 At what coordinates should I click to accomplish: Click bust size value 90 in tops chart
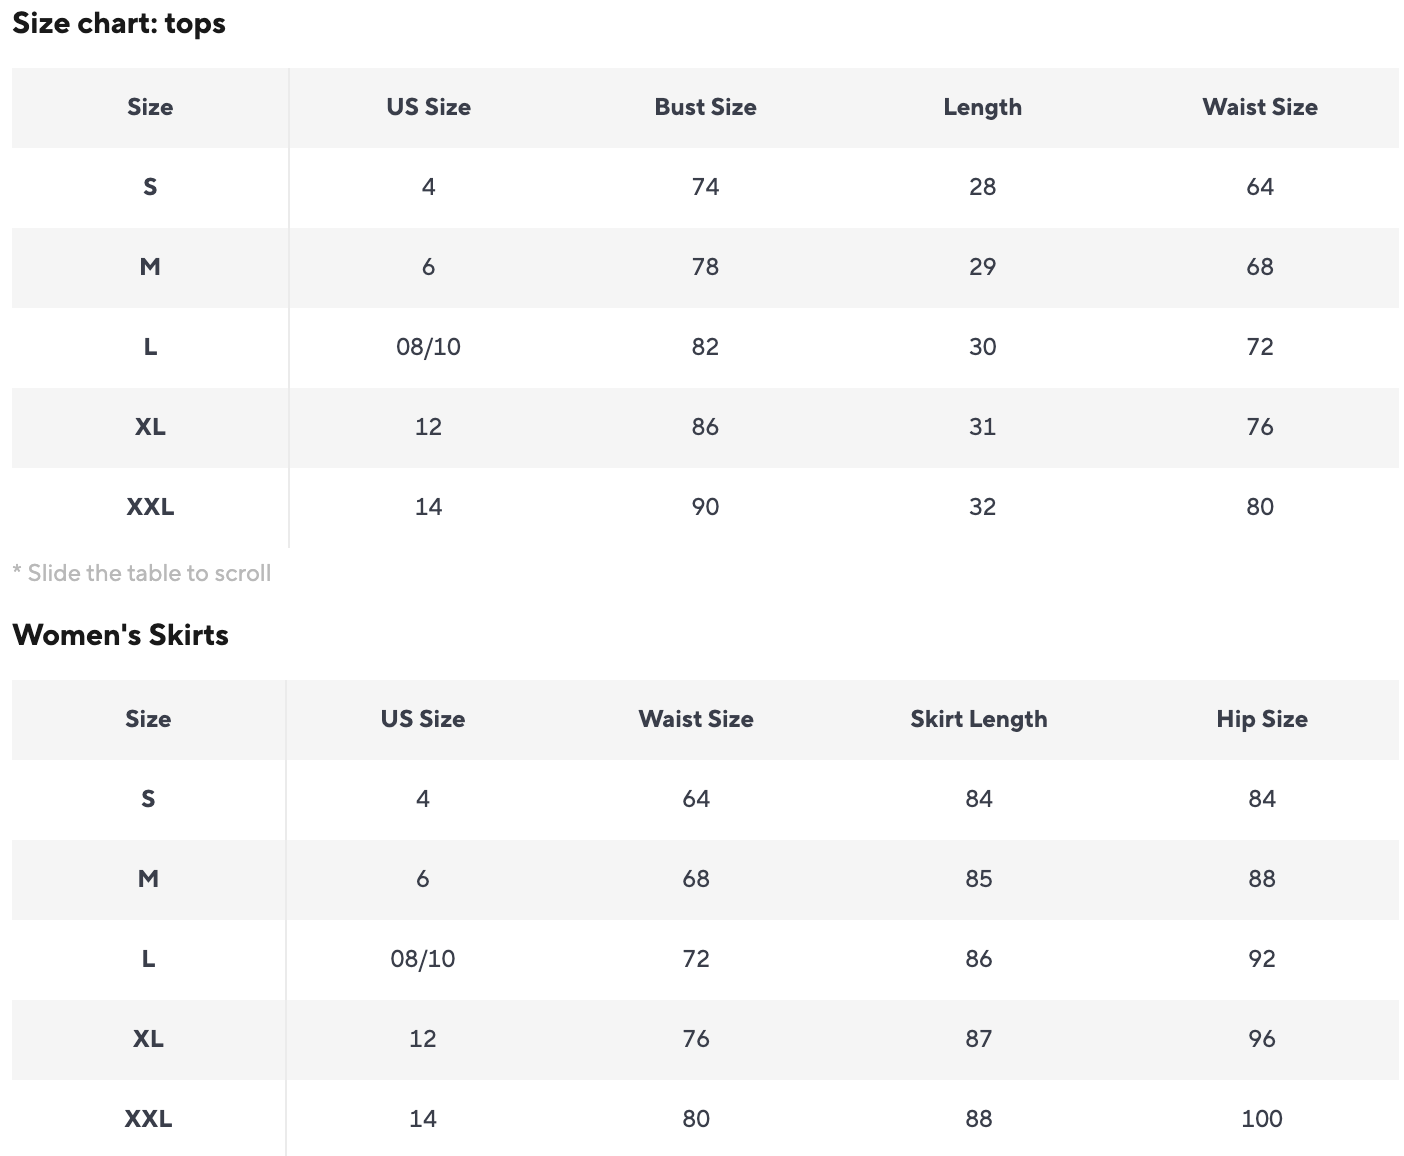[x=705, y=507]
